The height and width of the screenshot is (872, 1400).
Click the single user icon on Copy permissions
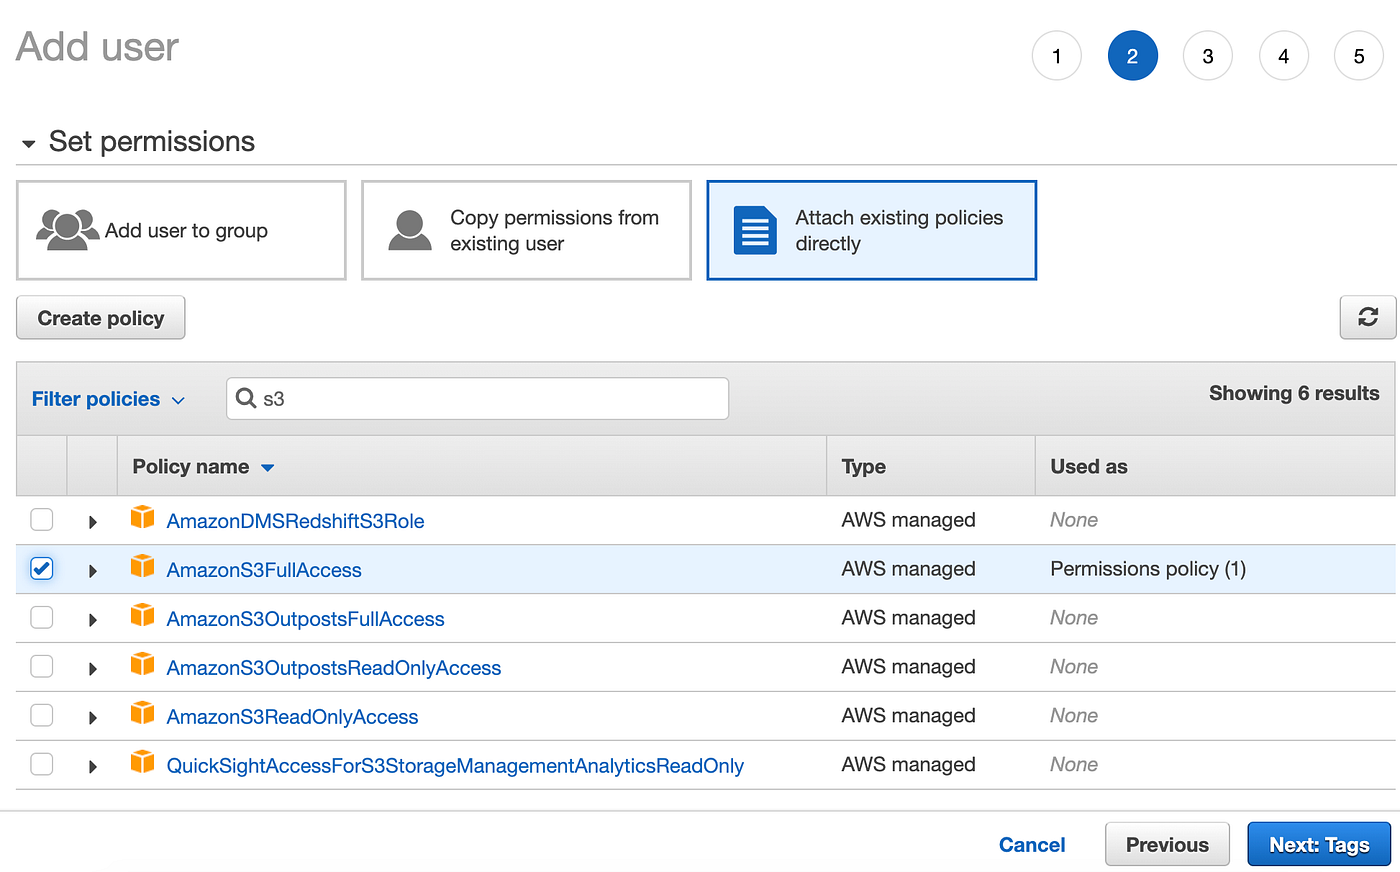[409, 230]
